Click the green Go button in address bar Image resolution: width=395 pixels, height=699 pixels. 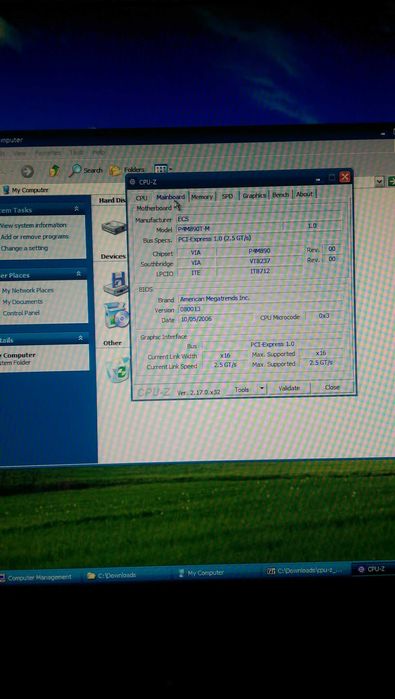pyautogui.click(x=391, y=181)
